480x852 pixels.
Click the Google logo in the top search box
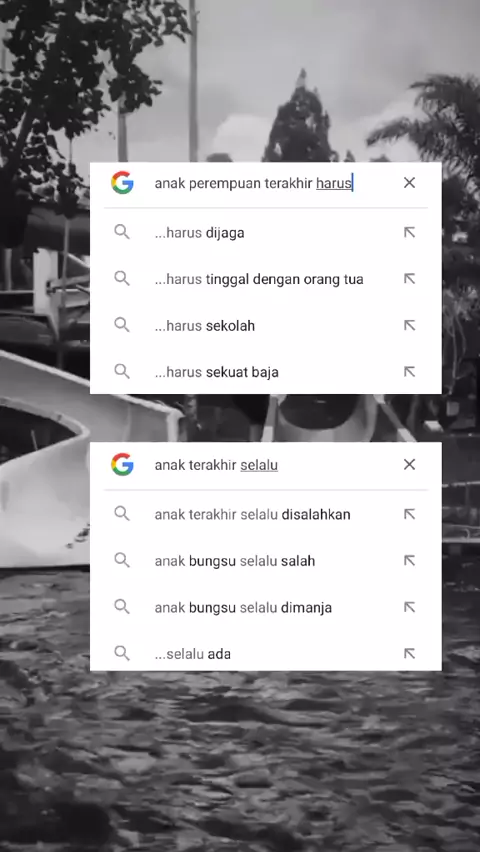122,183
